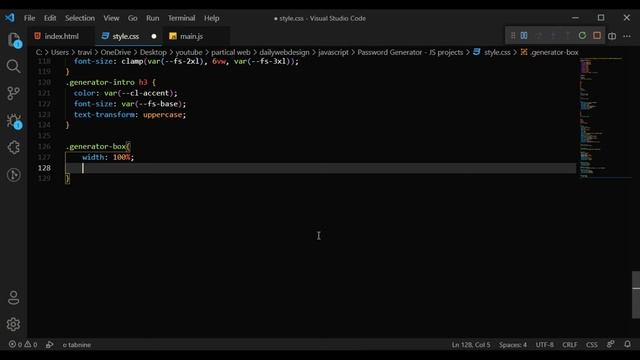Switch to the style.css tab
This screenshot has width=640, height=360.
(129, 36)
